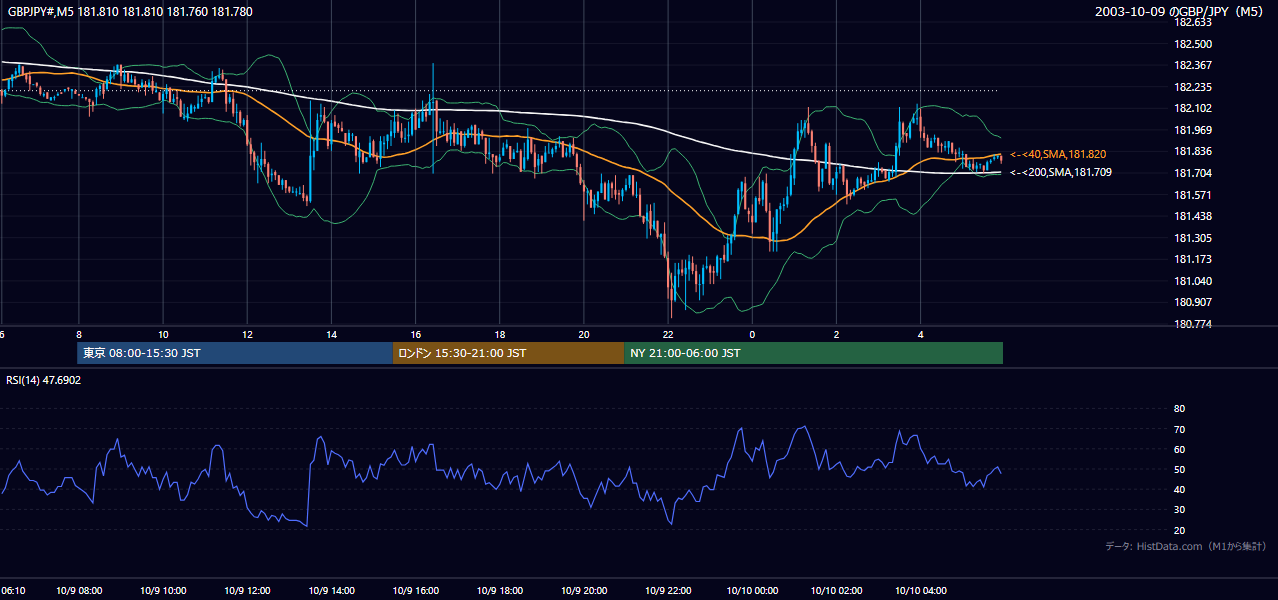Click price axis label 182.500
The height and width of the screenshot is (600, 1278).
pos(1193,44)
